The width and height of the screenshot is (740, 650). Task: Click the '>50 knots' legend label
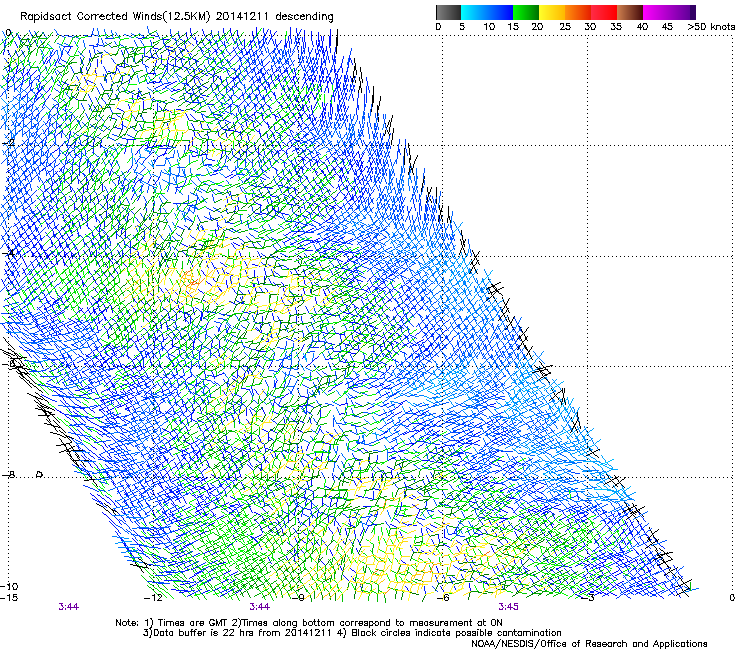711,27
